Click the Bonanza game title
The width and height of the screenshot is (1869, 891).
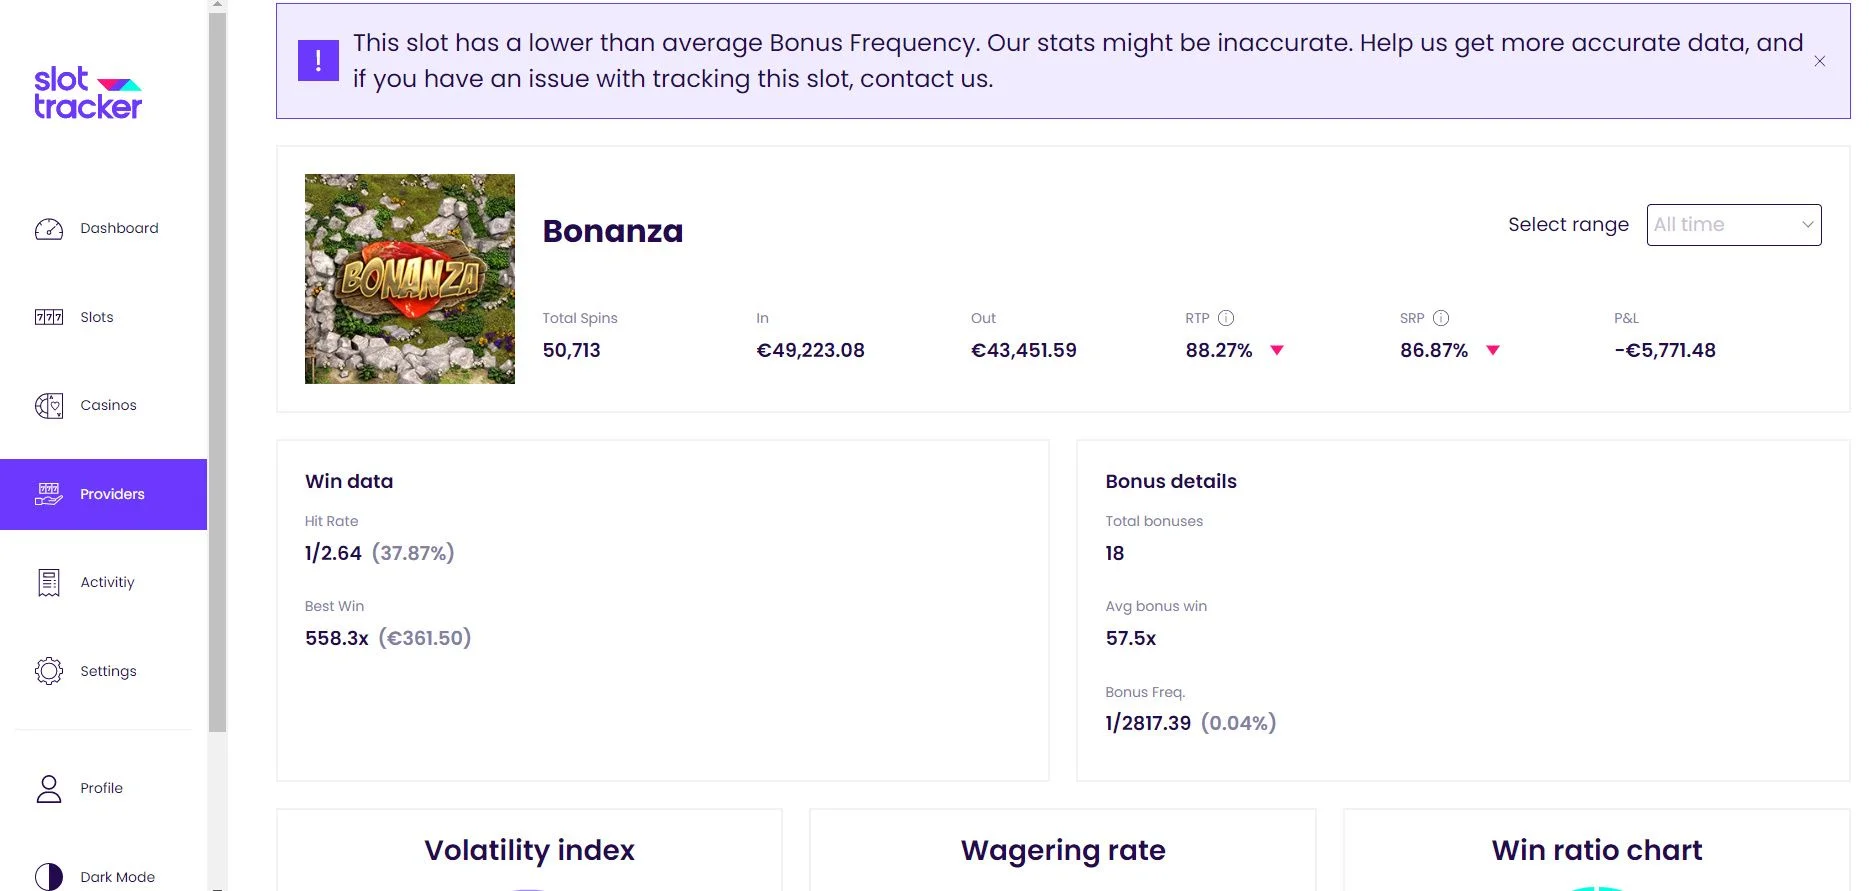point(613,231)
